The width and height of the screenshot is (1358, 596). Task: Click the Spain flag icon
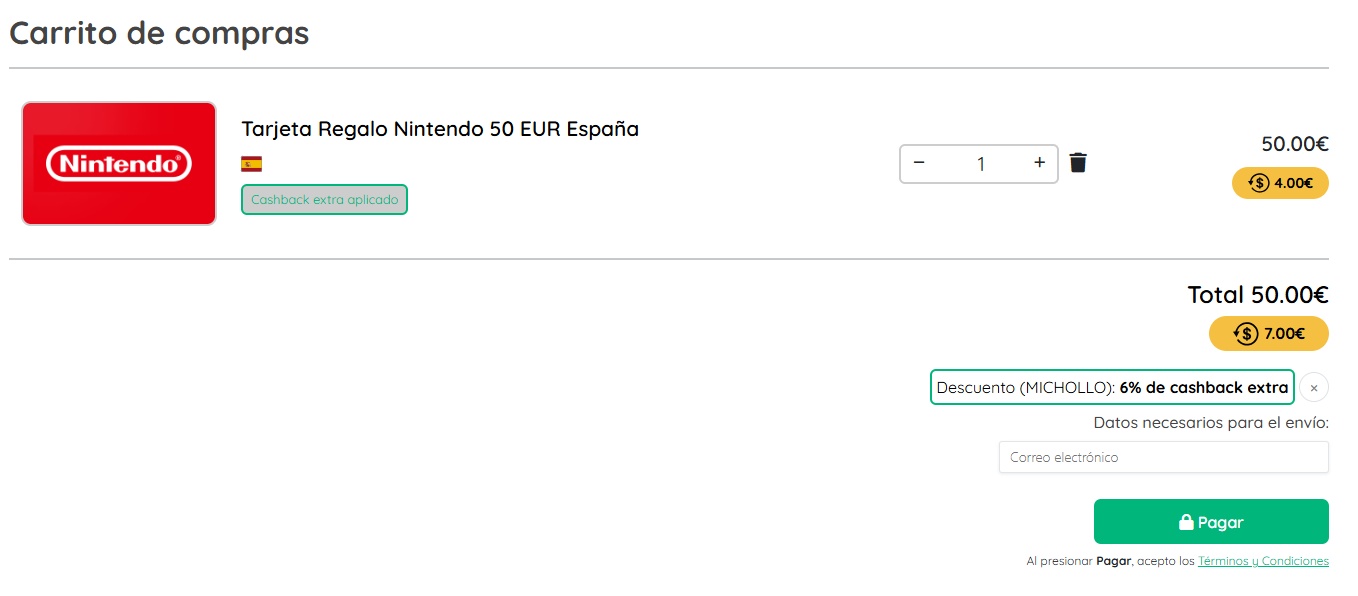click(x=251, y=164)
